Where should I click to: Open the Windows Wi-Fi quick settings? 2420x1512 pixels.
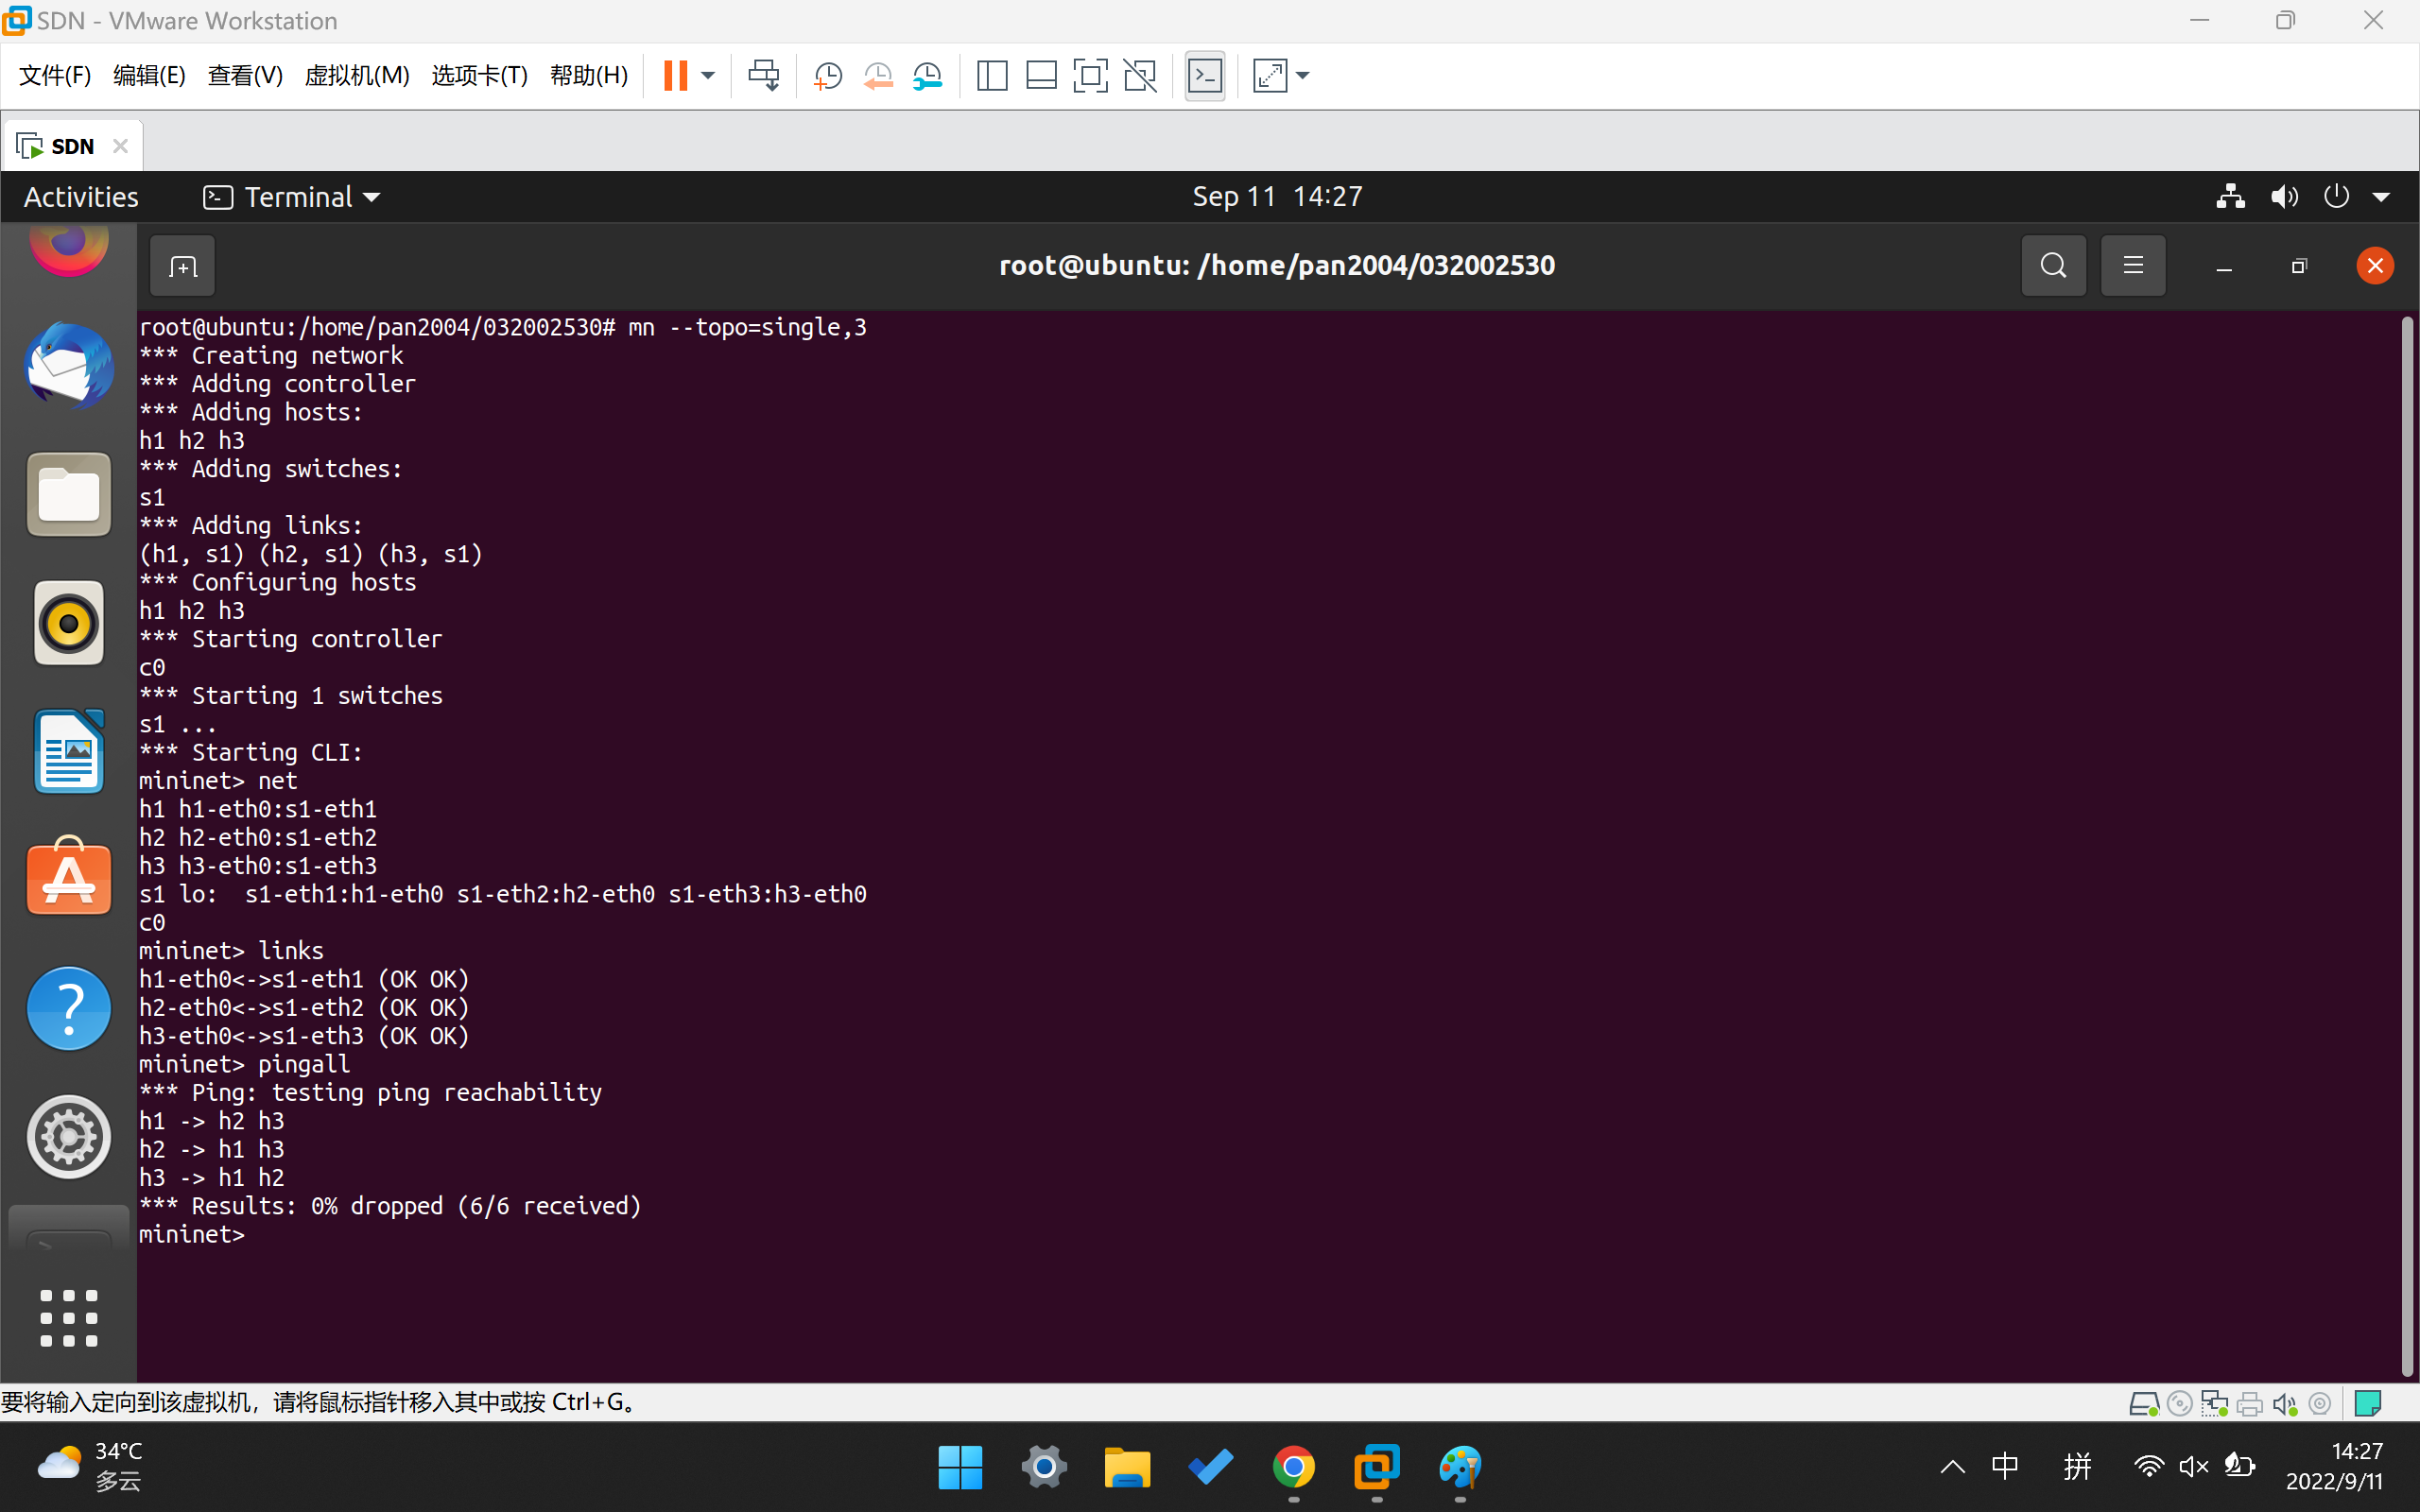tap(2148, 1467)
